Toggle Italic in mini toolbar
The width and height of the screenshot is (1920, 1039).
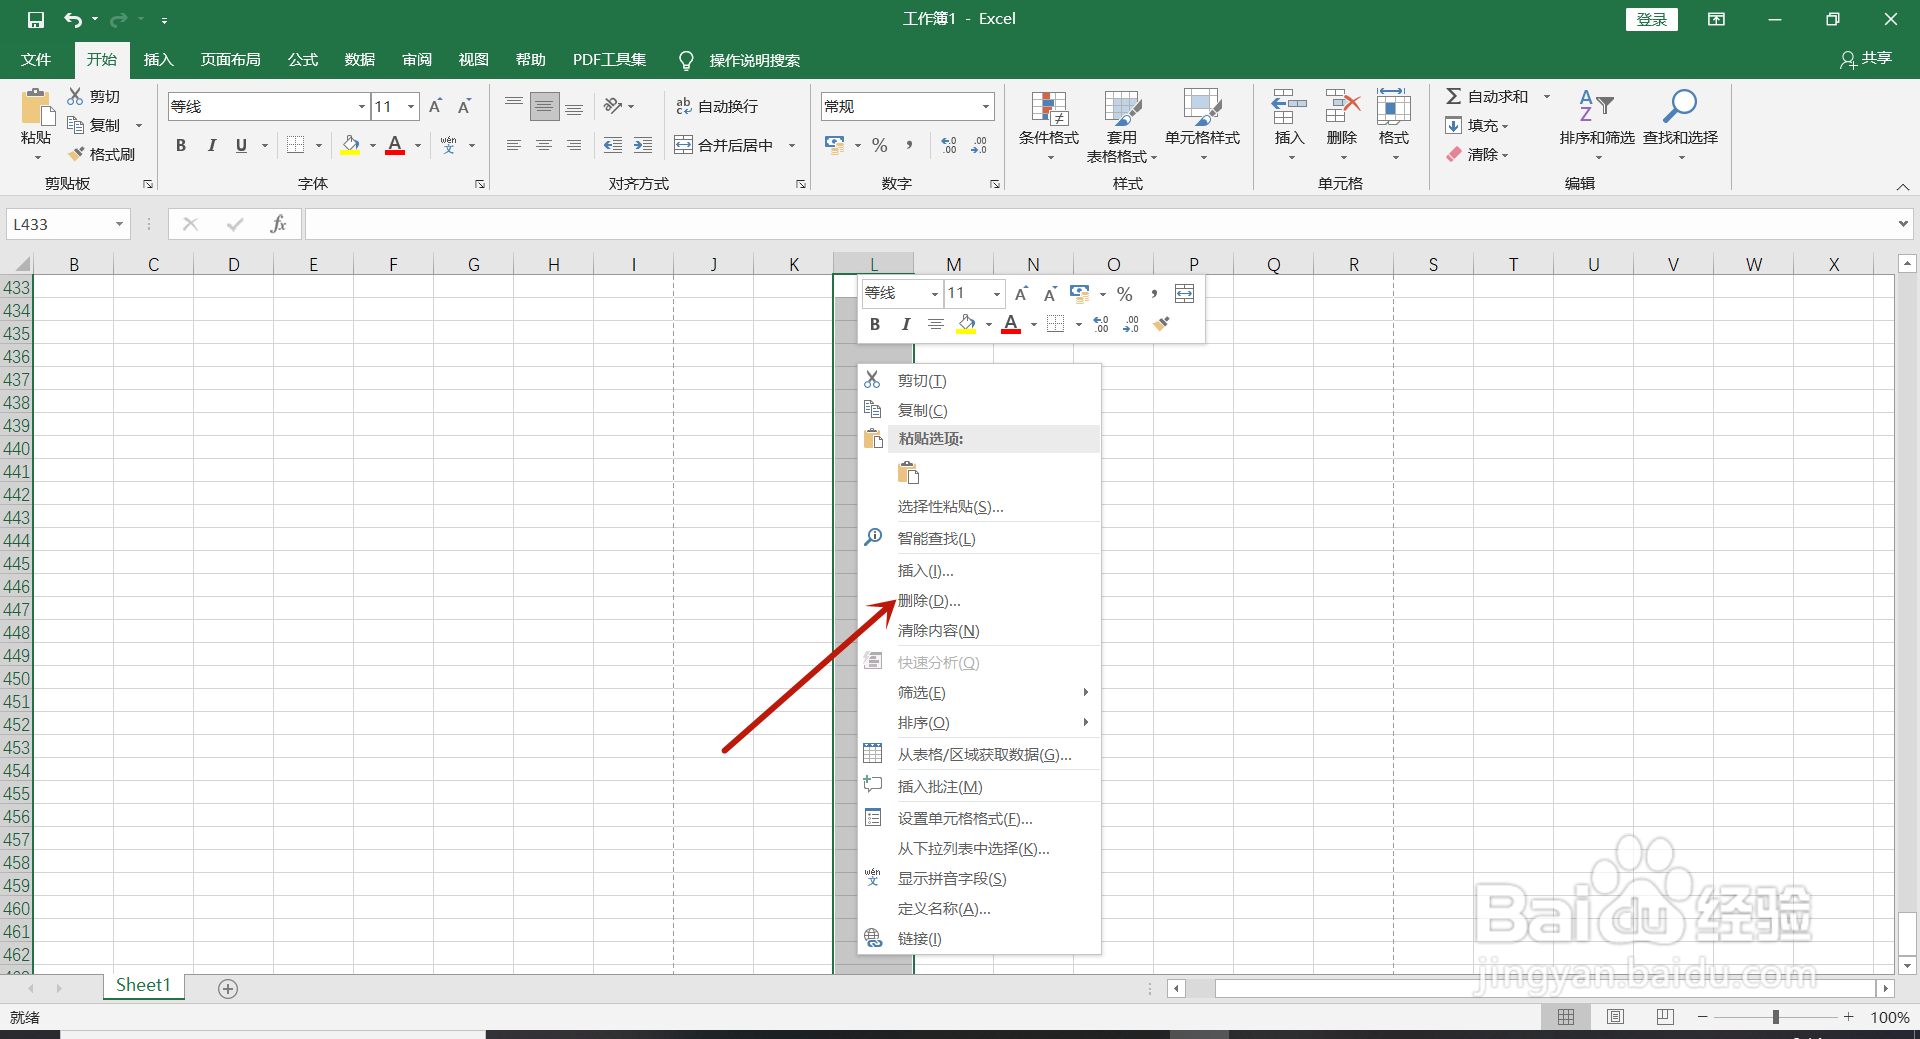(905, 324)
